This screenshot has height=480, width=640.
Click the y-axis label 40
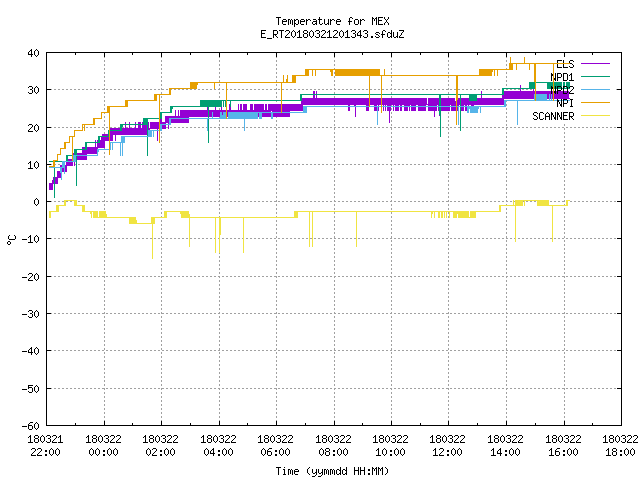[x=33, y=53]
